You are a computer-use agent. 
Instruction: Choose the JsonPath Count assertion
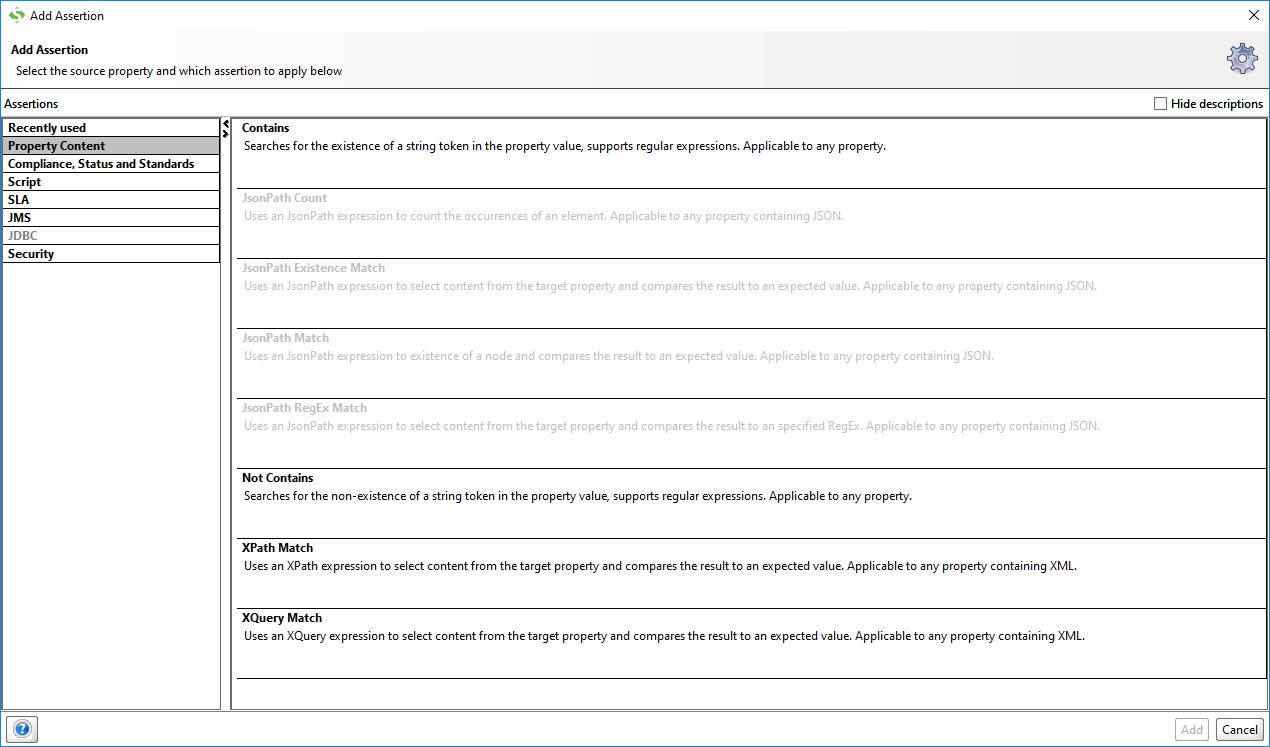[751, 224]
